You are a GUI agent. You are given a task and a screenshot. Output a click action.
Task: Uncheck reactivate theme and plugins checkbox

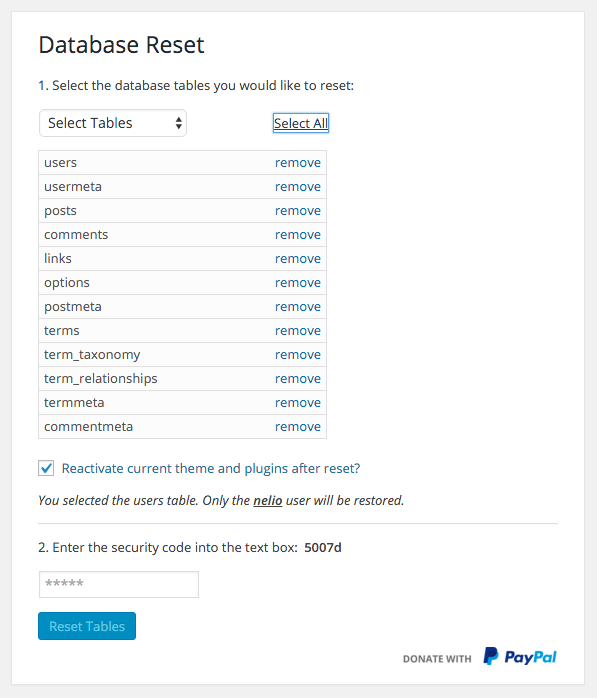(x=46, y=468)
